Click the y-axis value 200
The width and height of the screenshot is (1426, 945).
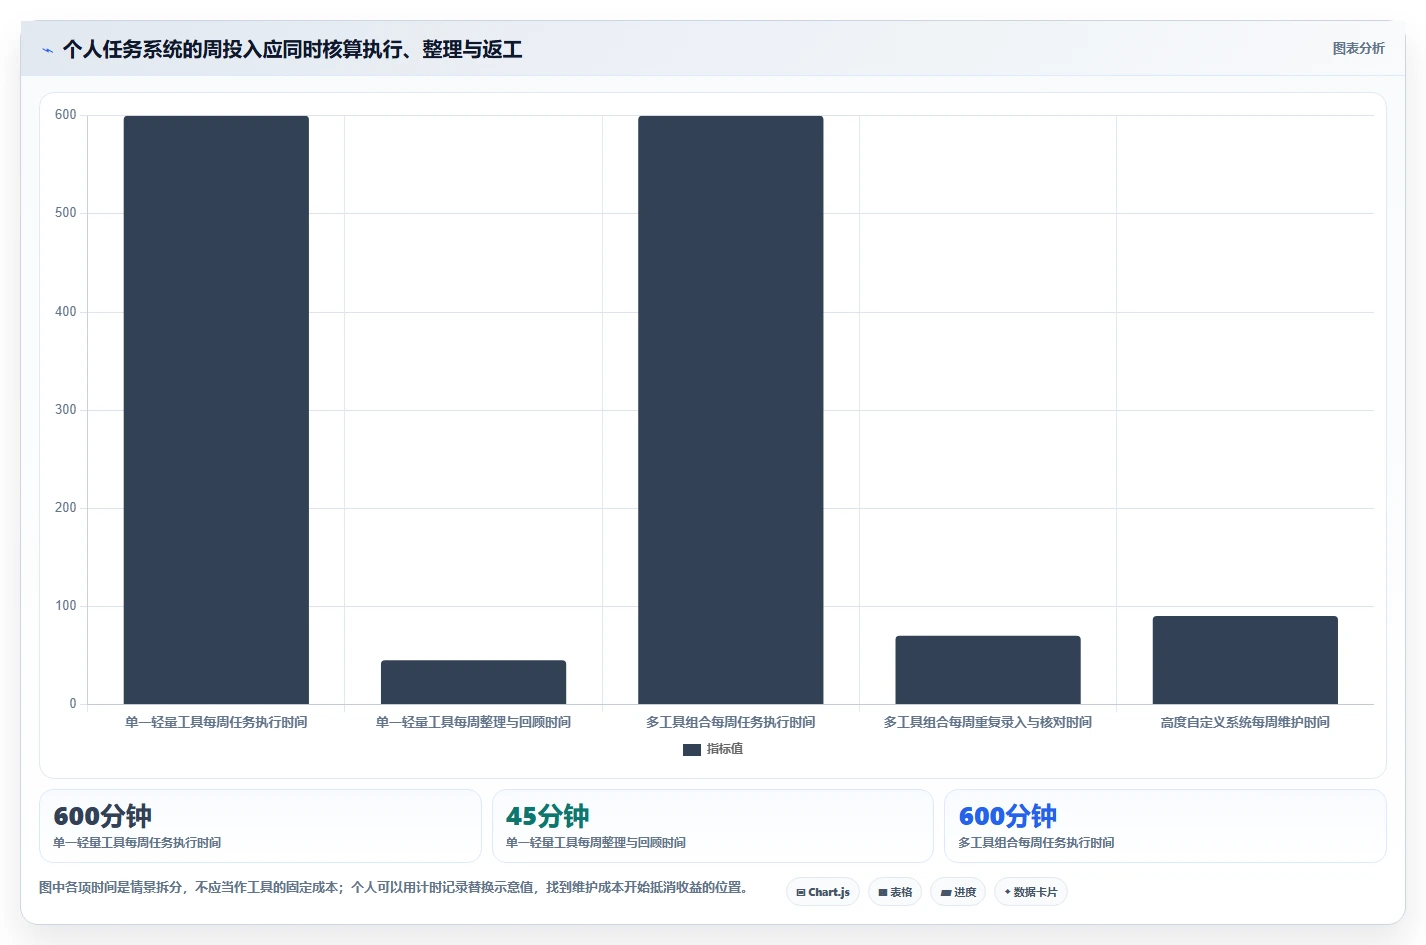tap(66, 508)
